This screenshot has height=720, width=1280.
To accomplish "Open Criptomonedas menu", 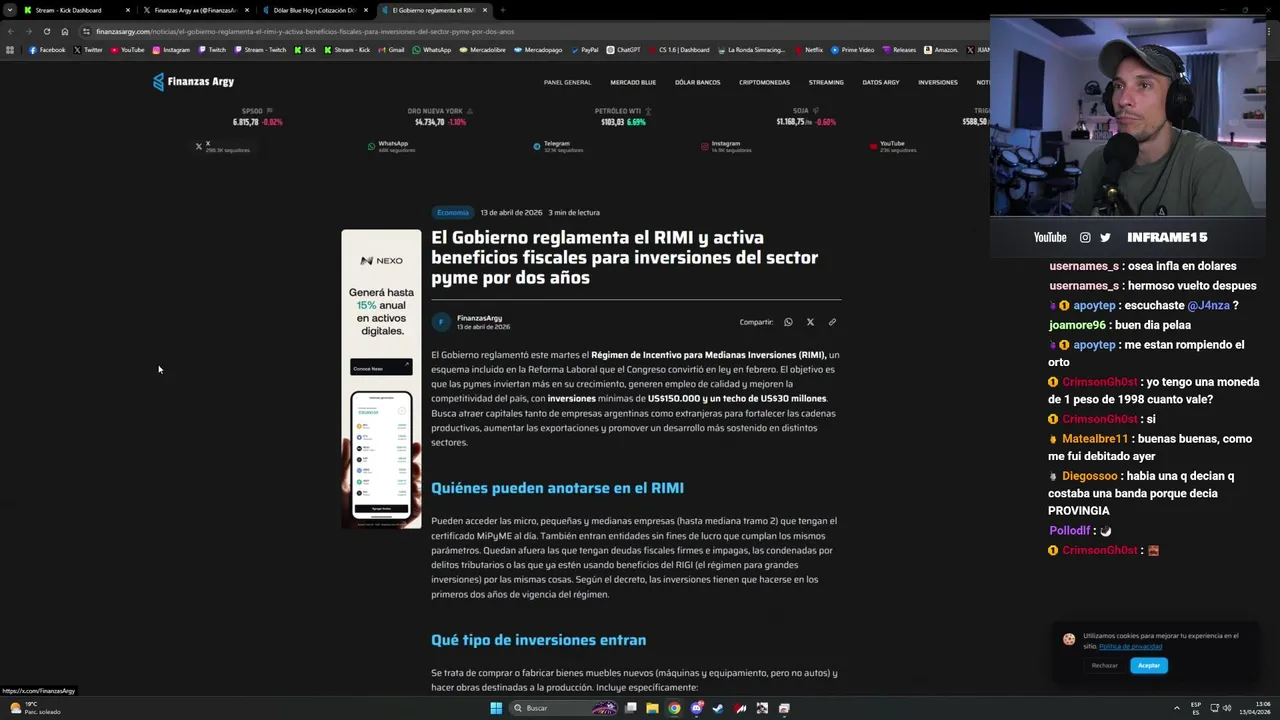I will pos(764,82).
